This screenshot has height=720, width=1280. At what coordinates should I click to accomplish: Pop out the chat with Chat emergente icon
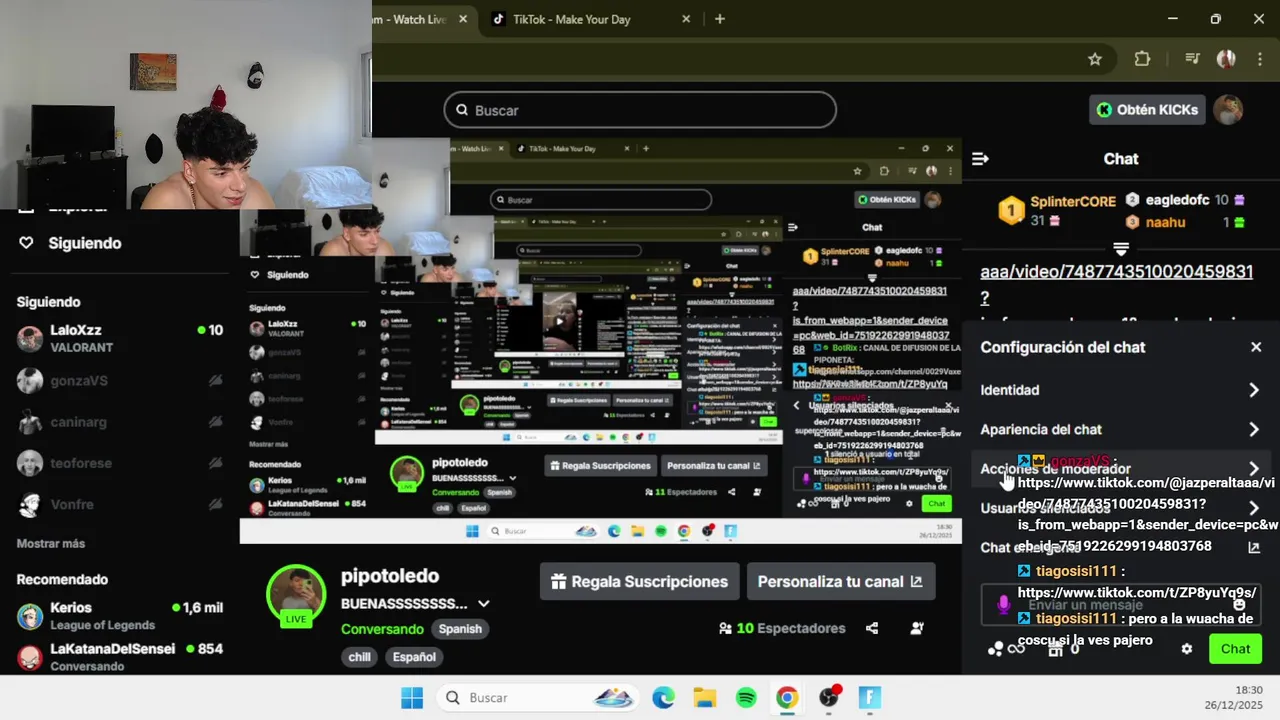tap(1254, 547)
